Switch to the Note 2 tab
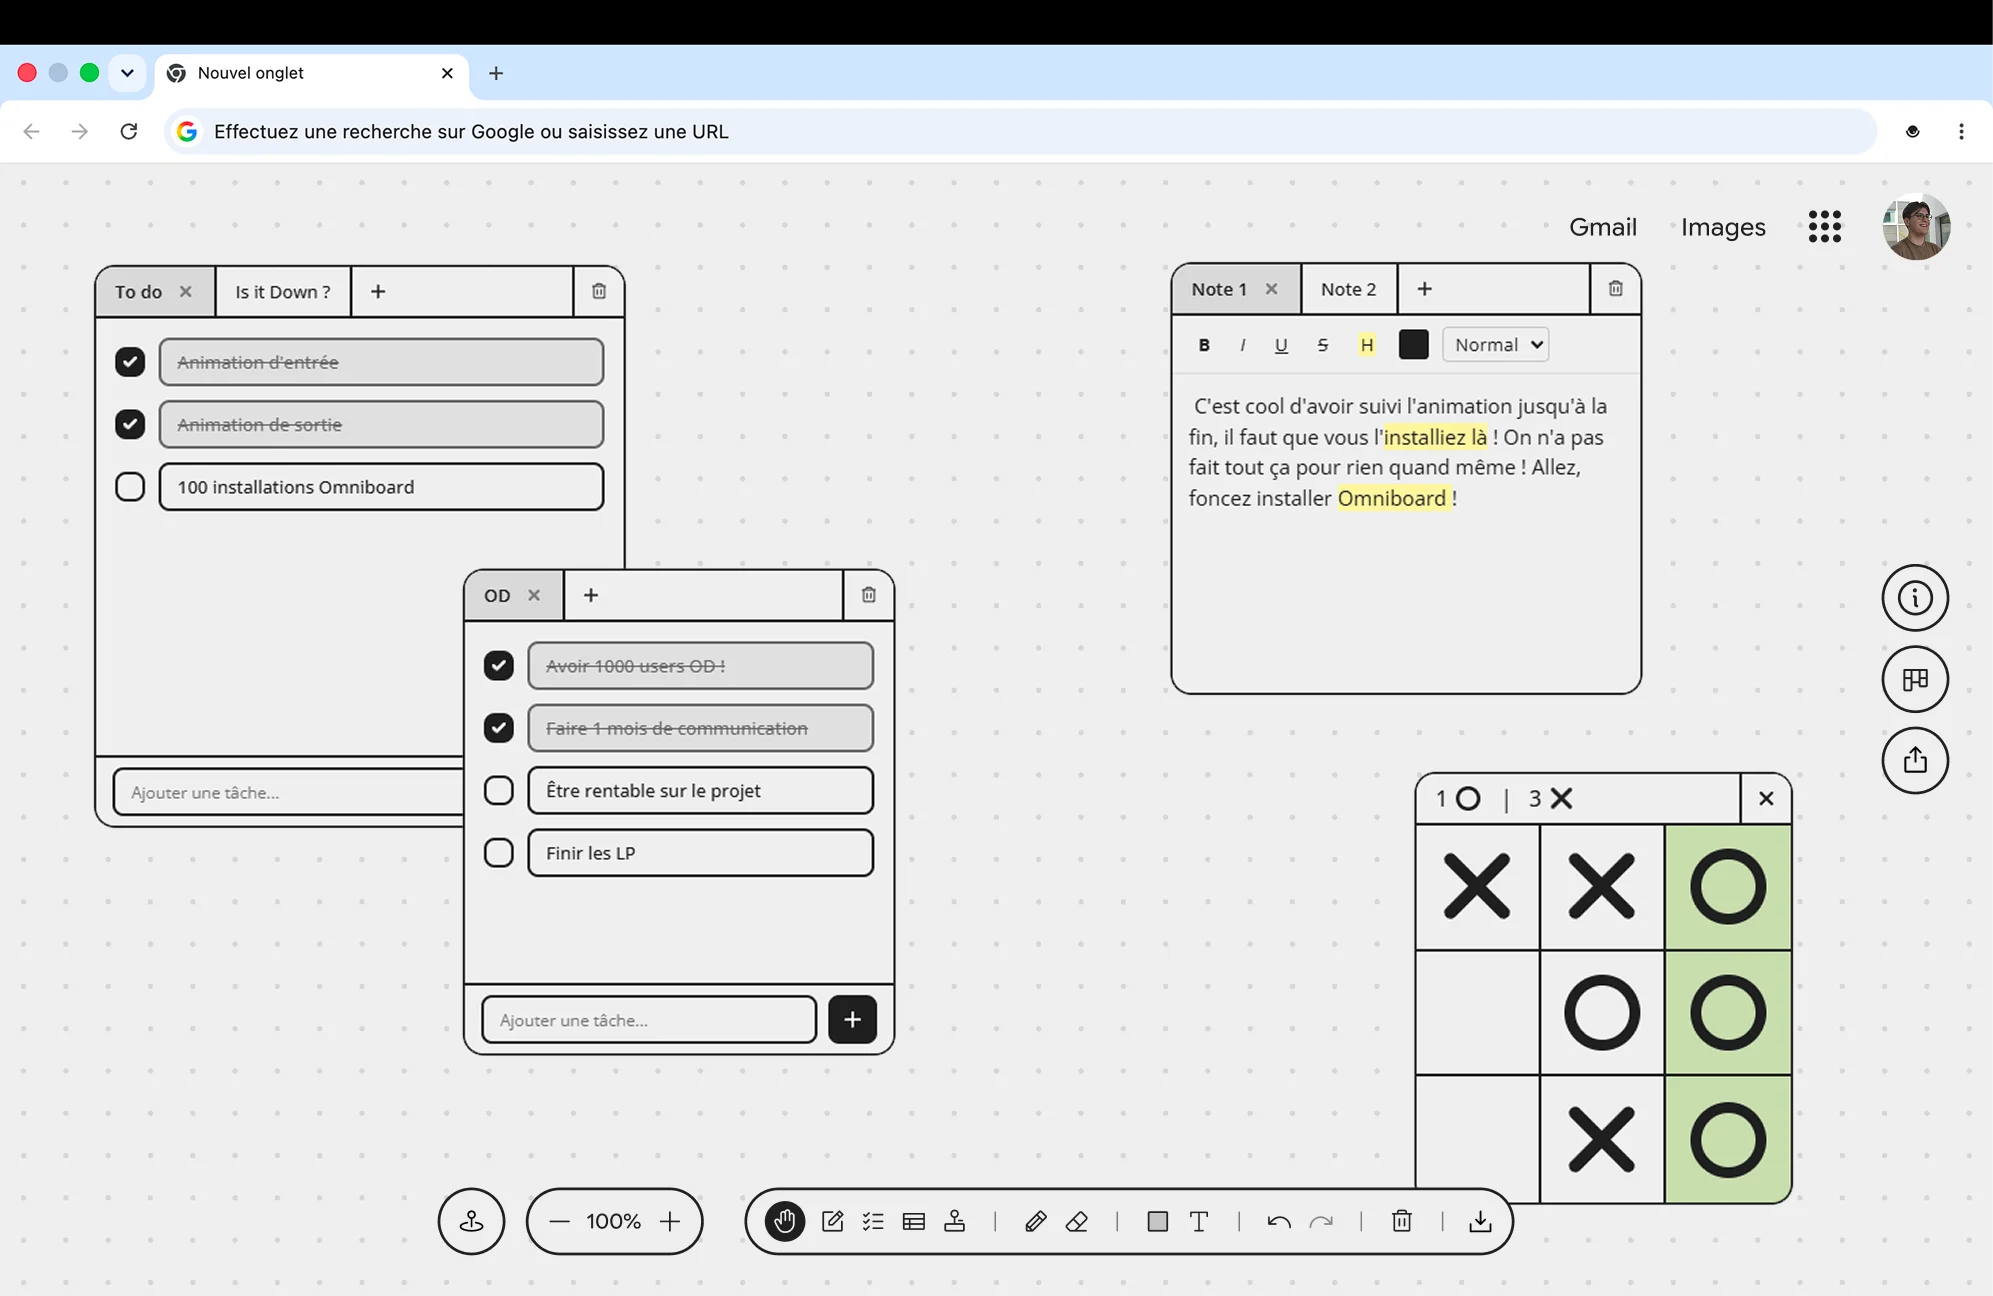Viewport: 1993px width, 1296px height. tap(1348, 289)
